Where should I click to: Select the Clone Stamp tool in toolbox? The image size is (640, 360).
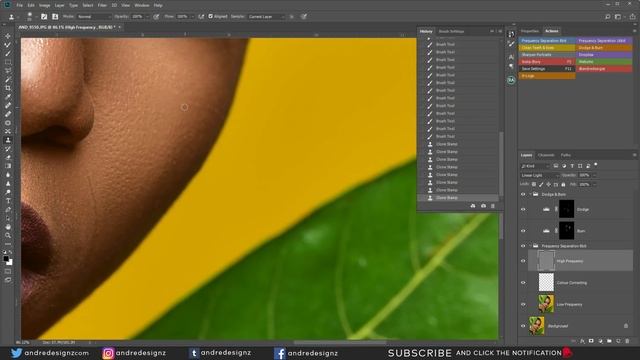(x=8, y=140)
